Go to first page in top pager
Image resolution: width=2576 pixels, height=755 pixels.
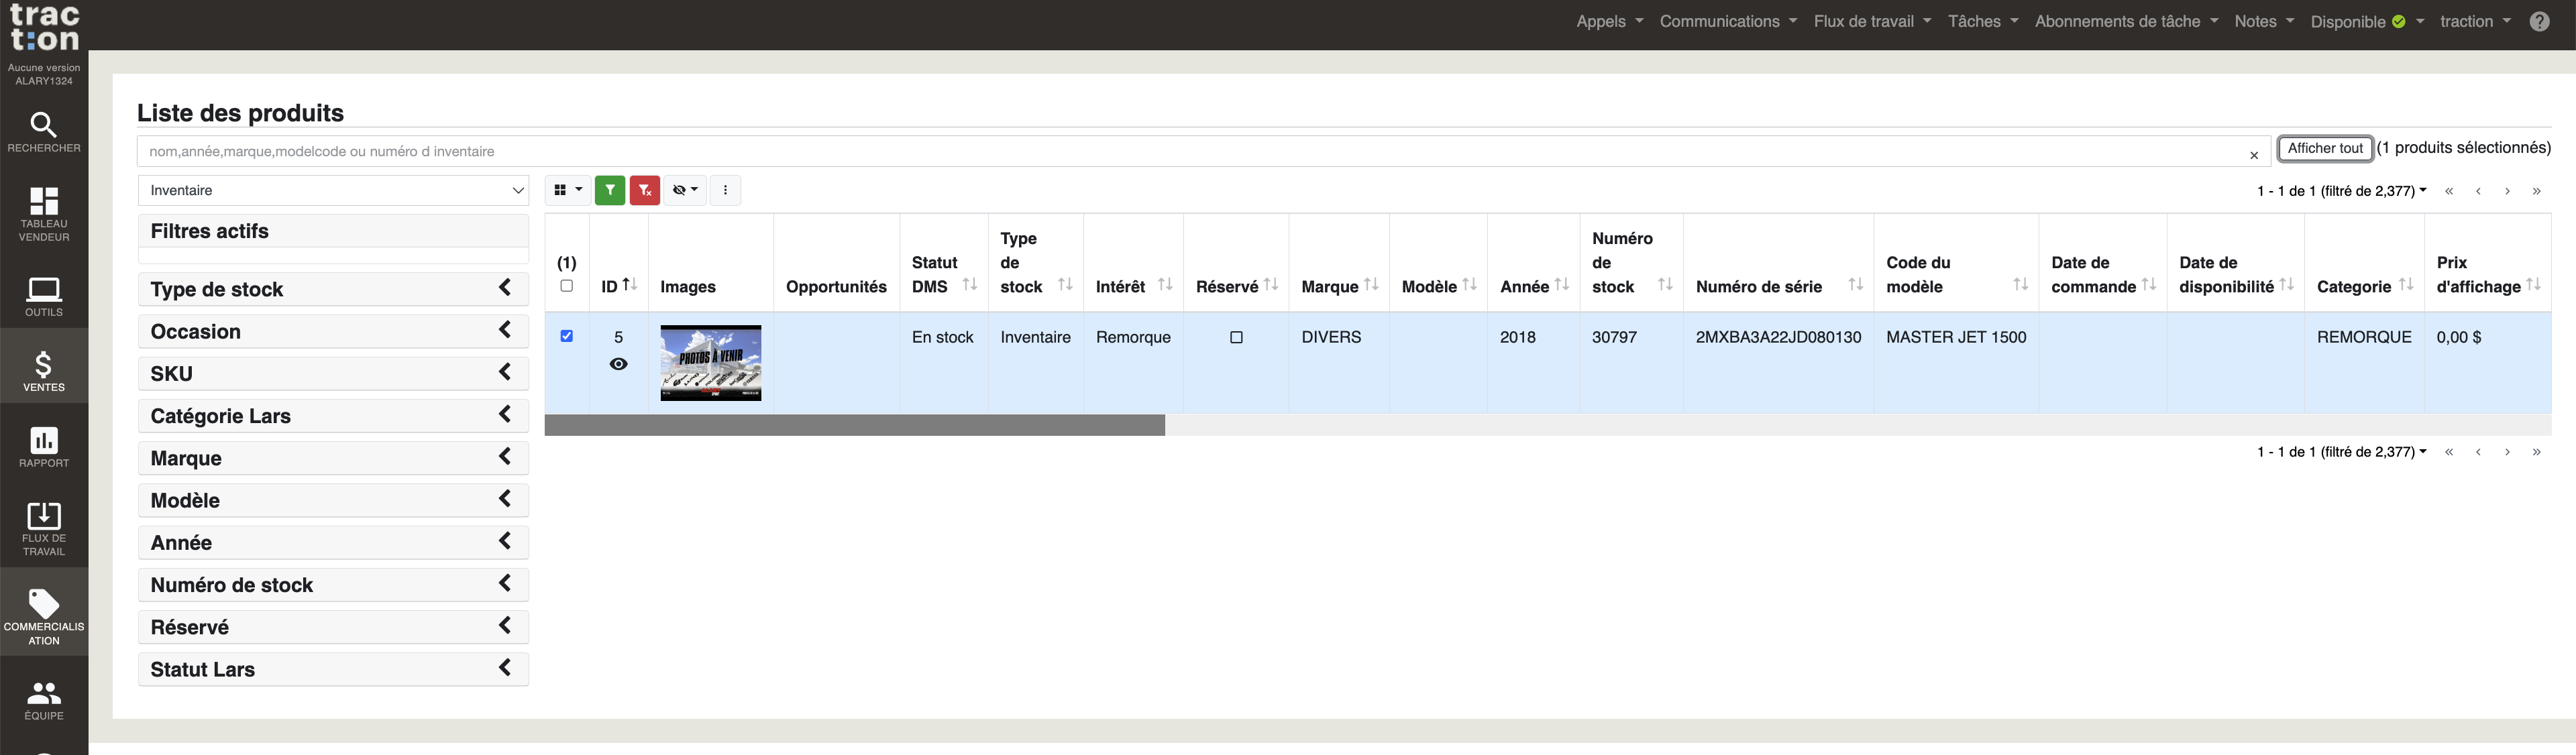coord(2449,191)
